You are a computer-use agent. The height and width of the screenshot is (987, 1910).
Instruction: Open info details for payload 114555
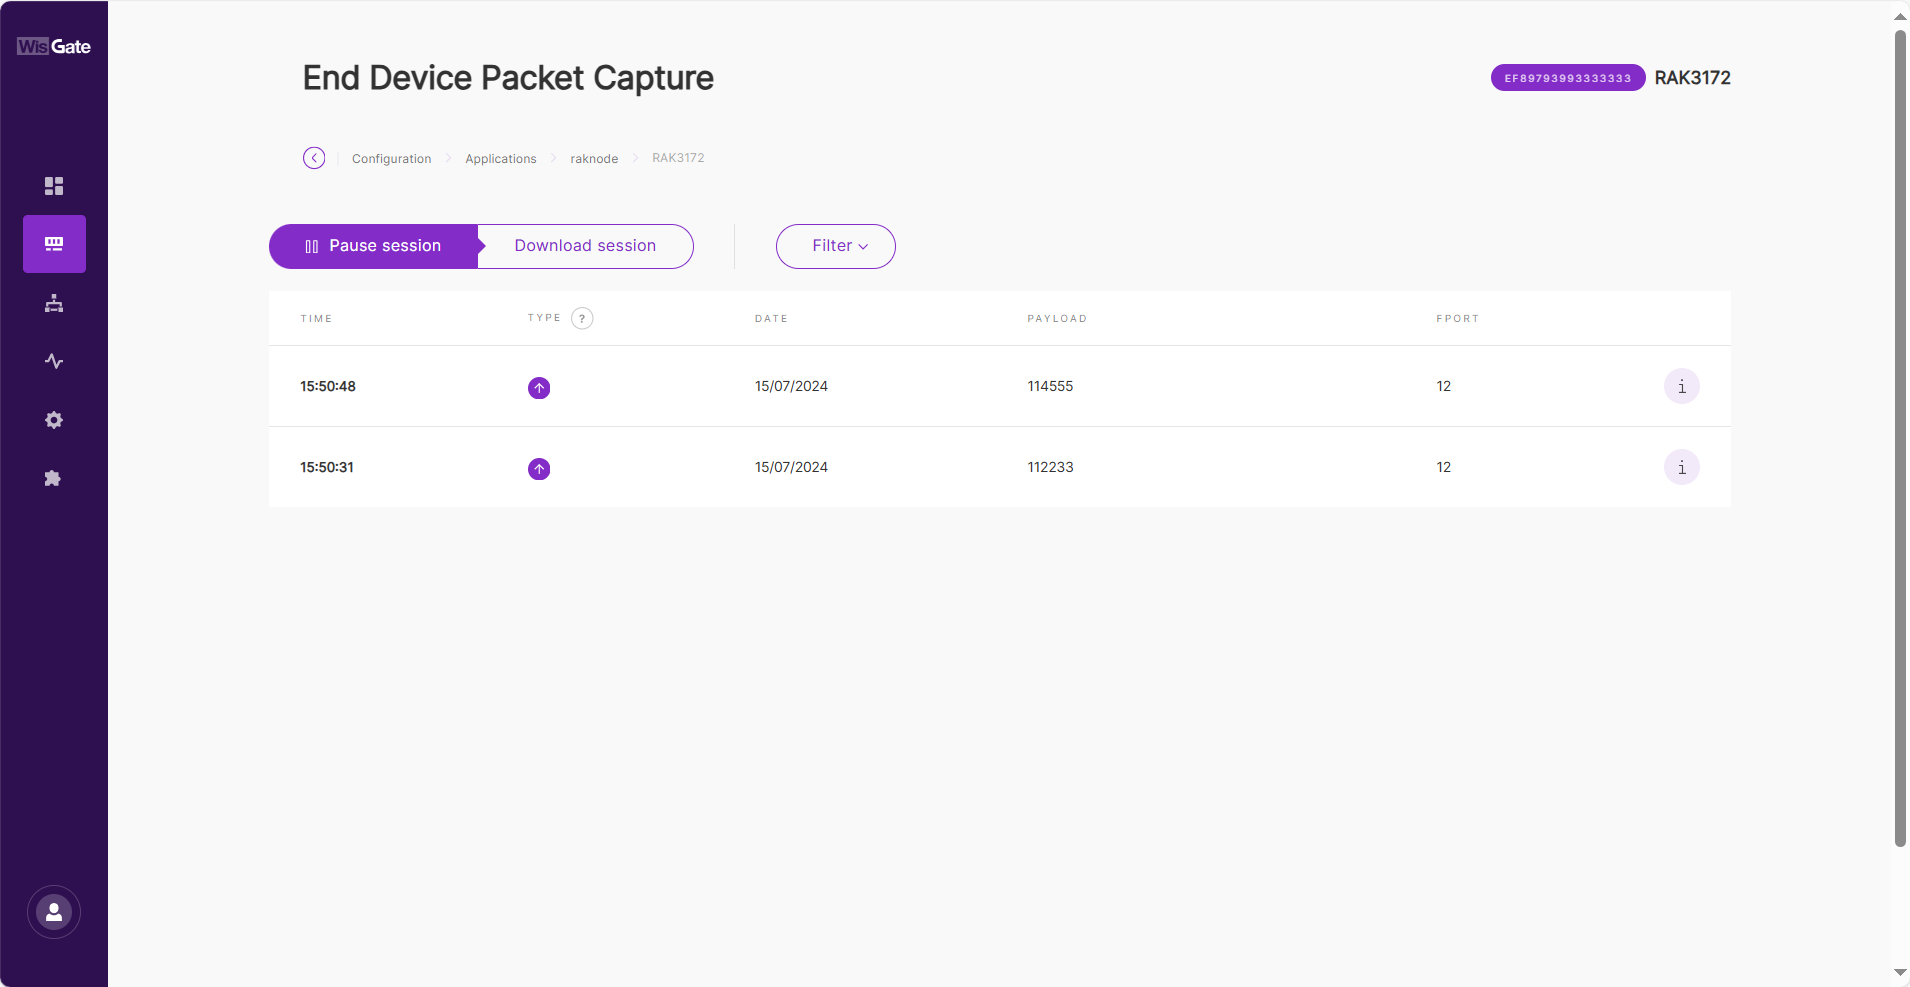(x=1682, y=386)
